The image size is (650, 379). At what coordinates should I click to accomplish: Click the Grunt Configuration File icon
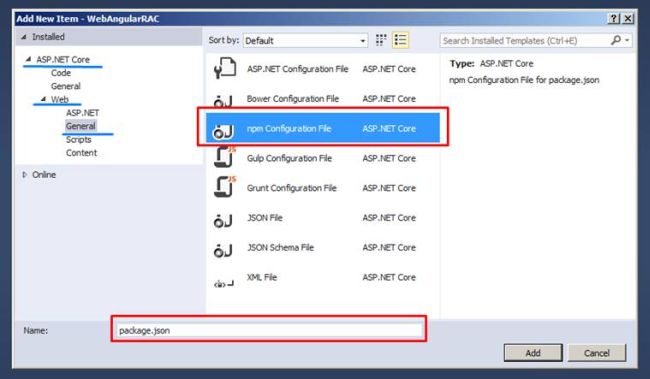click(224, 187)
